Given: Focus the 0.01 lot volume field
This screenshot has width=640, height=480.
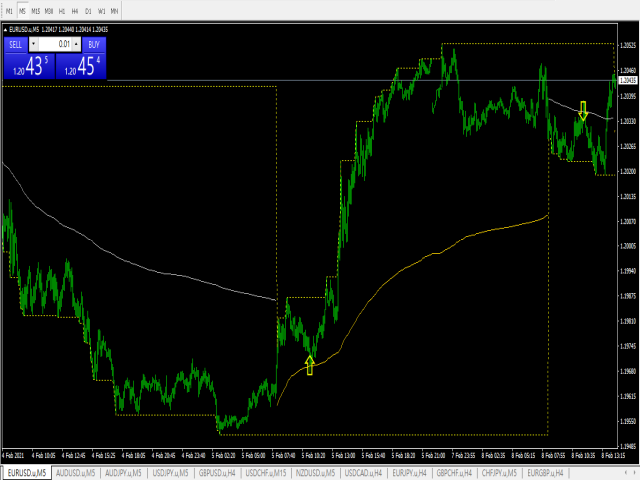Looking at the screenshot, I should pos(55,44).
